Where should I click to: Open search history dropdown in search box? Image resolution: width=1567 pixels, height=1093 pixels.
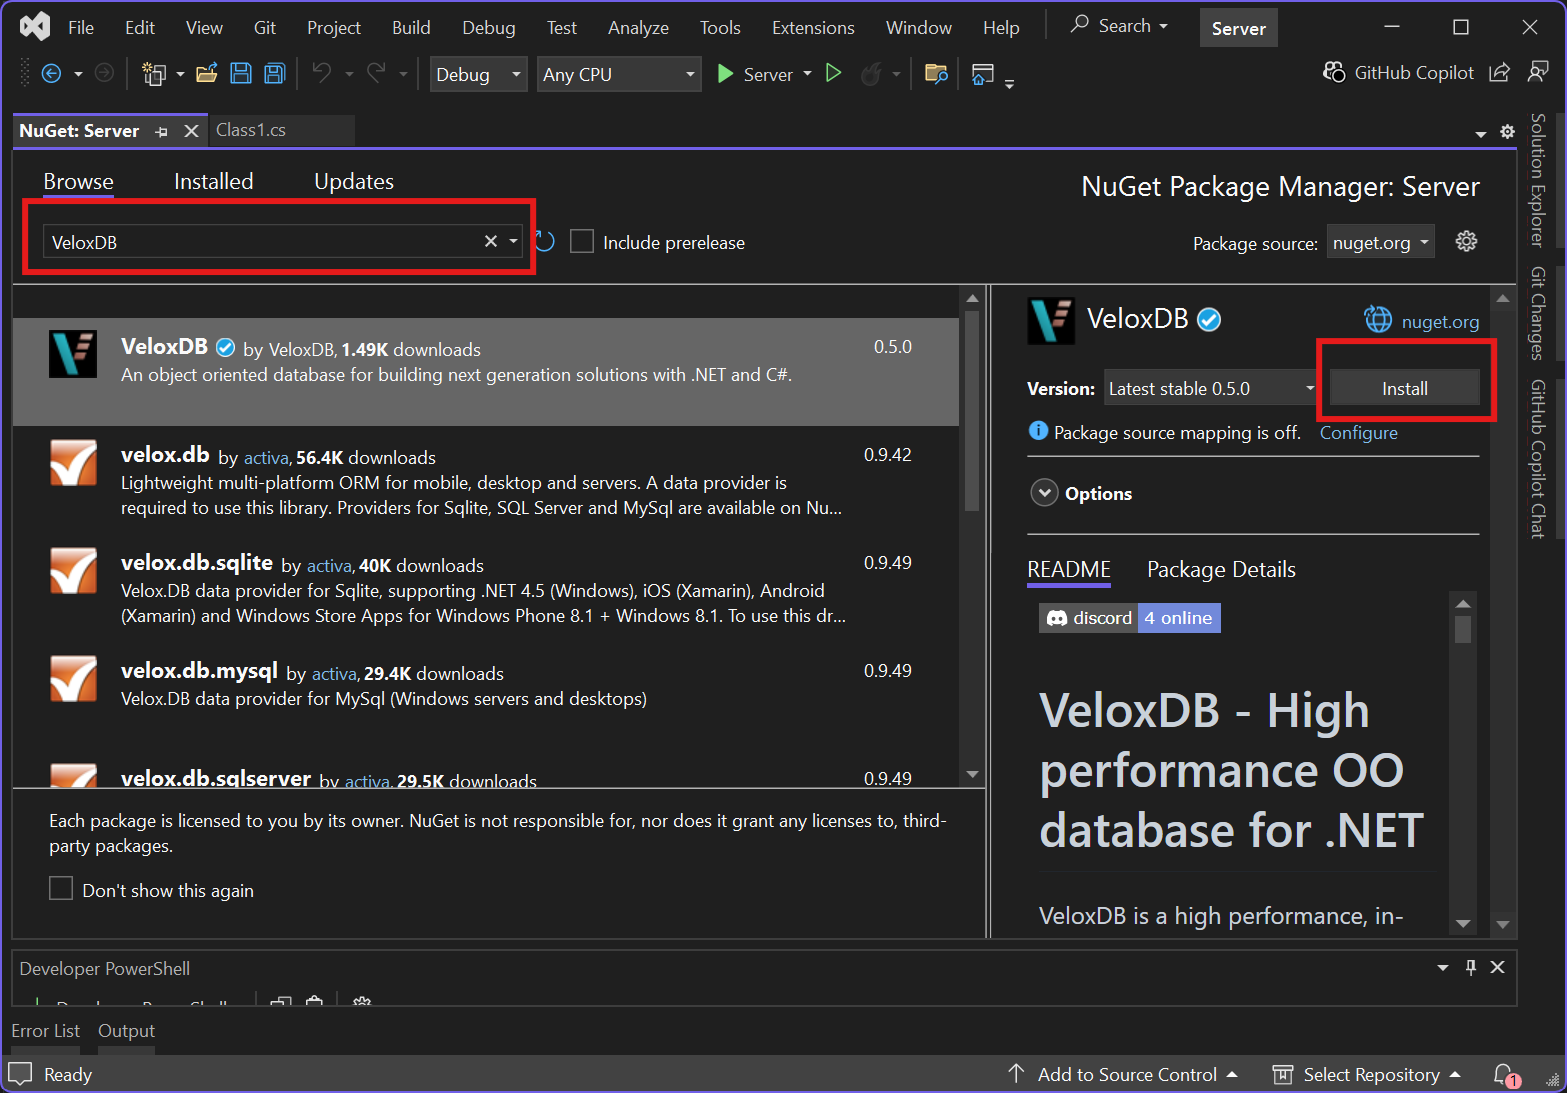click(513, 241)
